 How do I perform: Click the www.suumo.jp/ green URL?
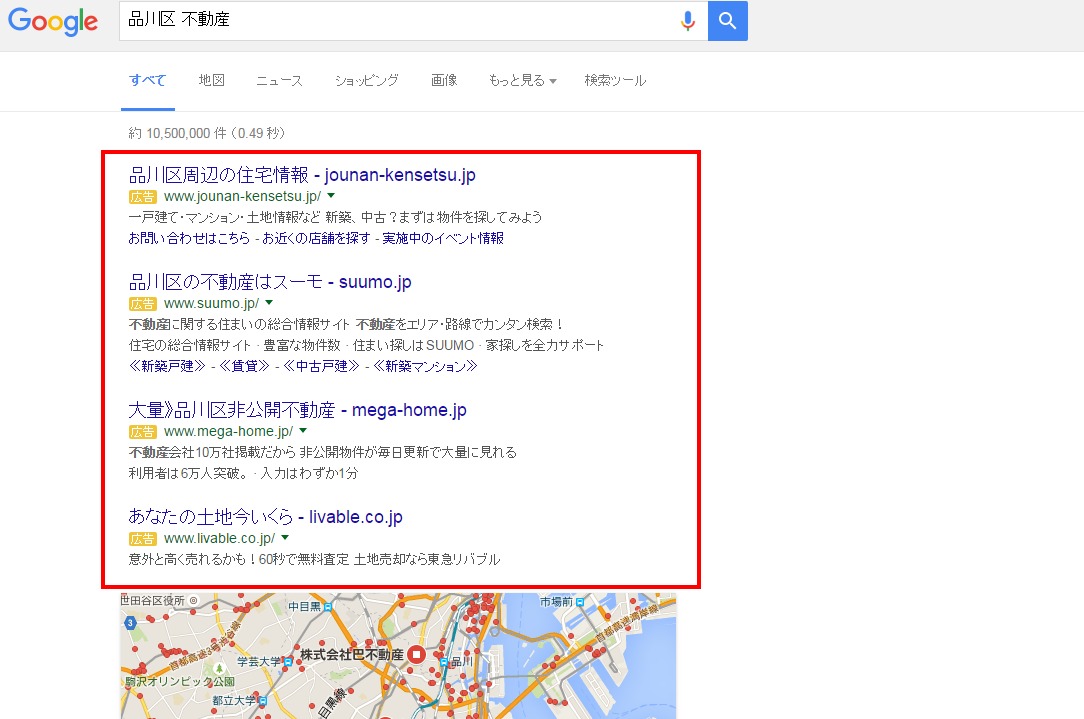[x=212, y=303]
